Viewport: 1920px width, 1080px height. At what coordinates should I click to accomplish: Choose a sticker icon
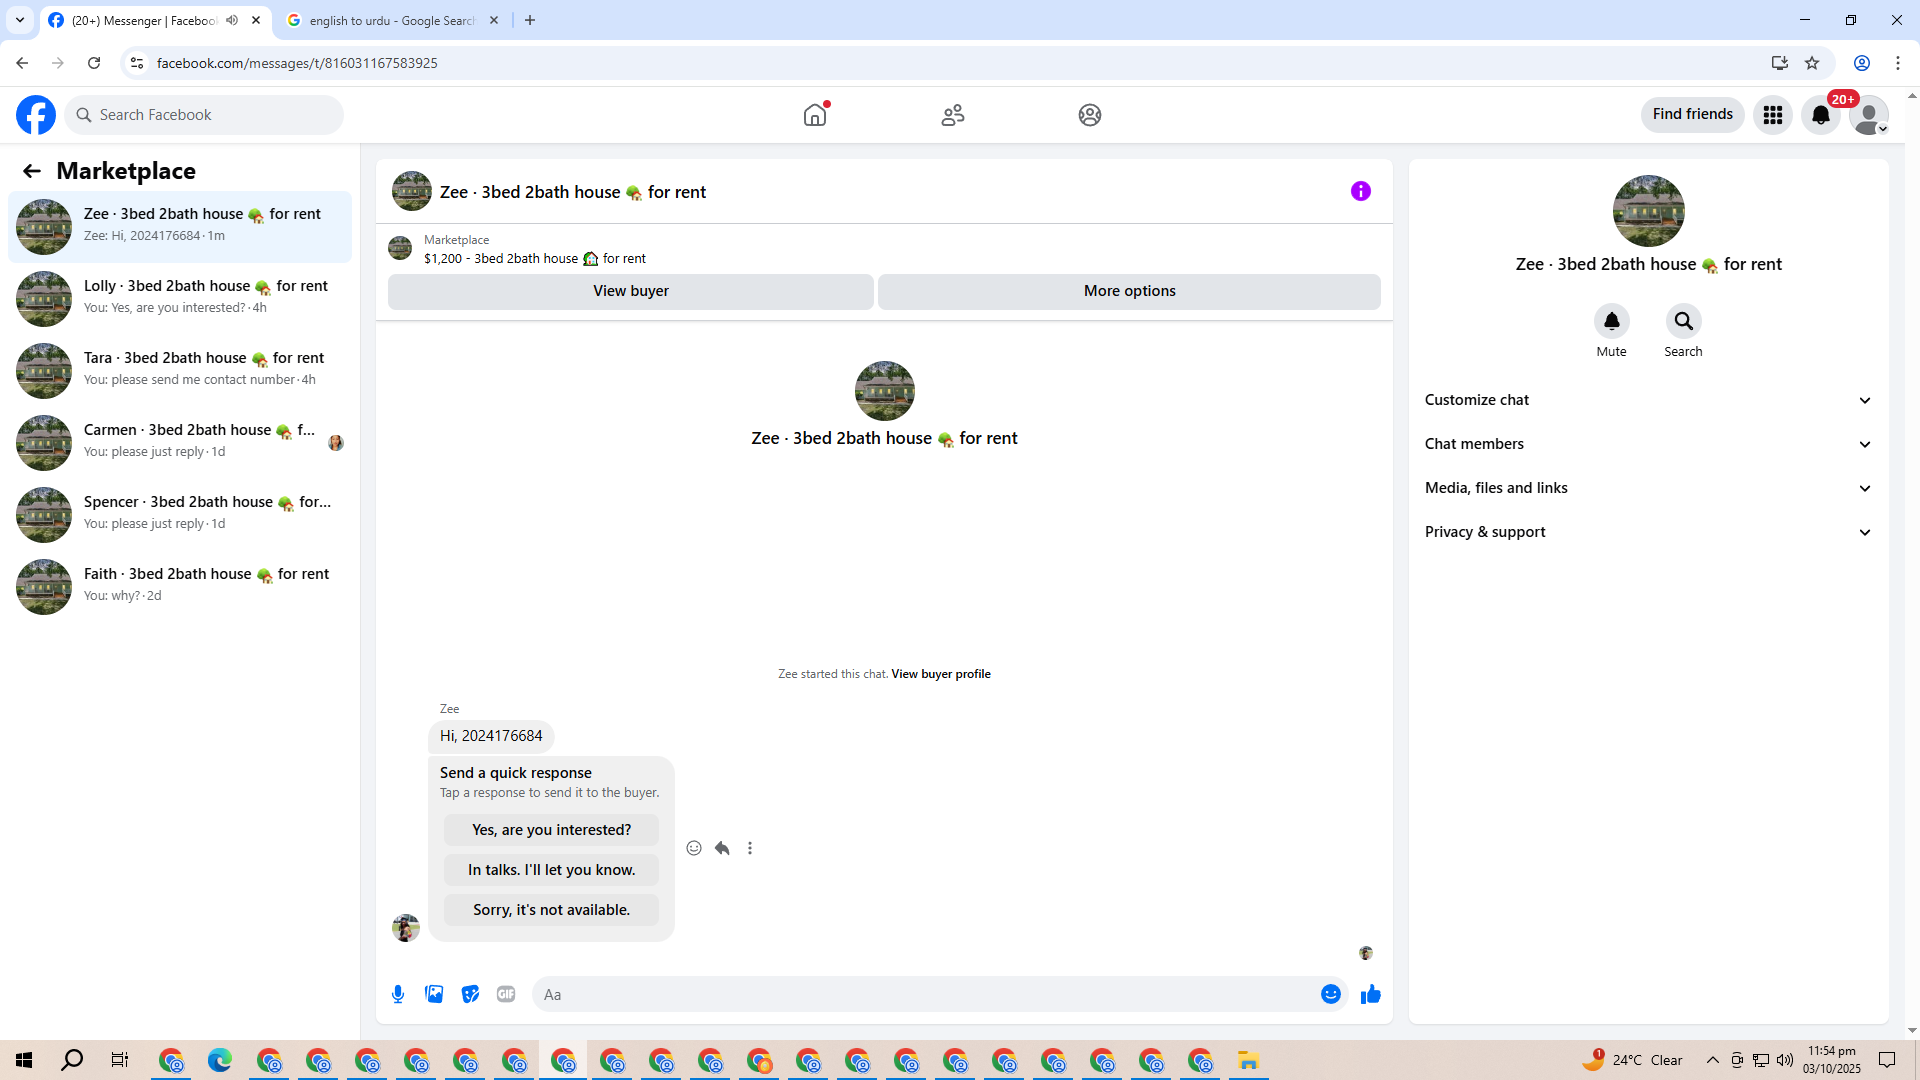tap(470, 994)
